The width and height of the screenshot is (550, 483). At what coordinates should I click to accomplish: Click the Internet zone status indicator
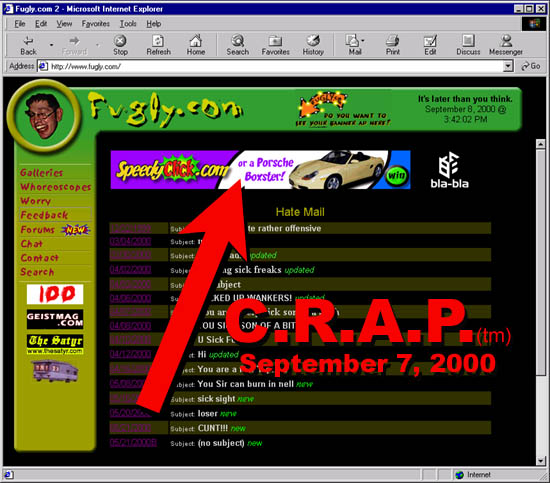[474, 475]
